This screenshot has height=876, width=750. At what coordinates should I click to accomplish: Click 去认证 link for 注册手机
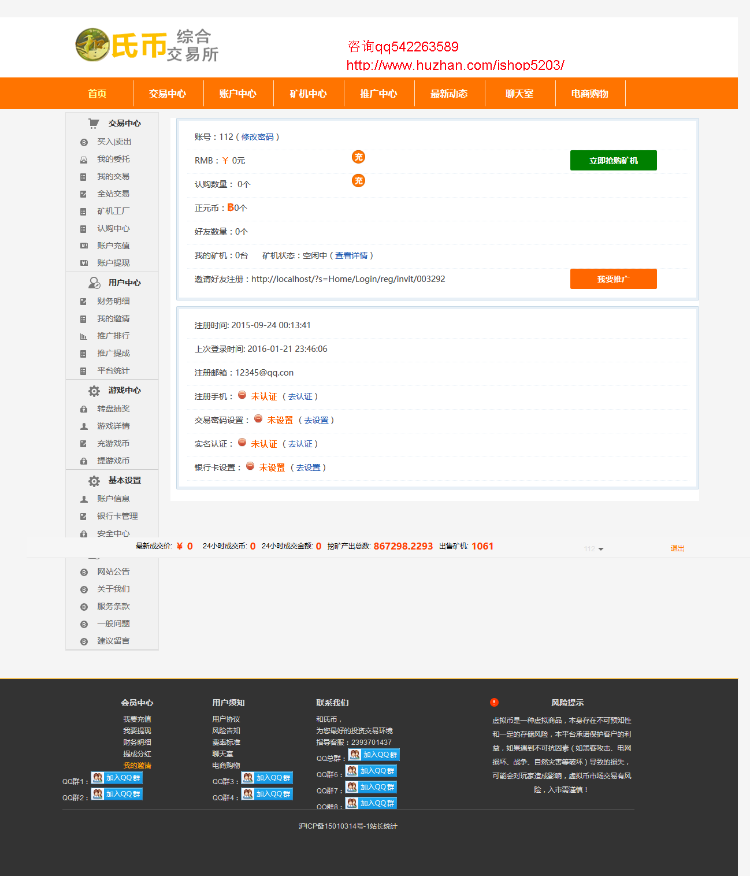[x=300, y=397]
